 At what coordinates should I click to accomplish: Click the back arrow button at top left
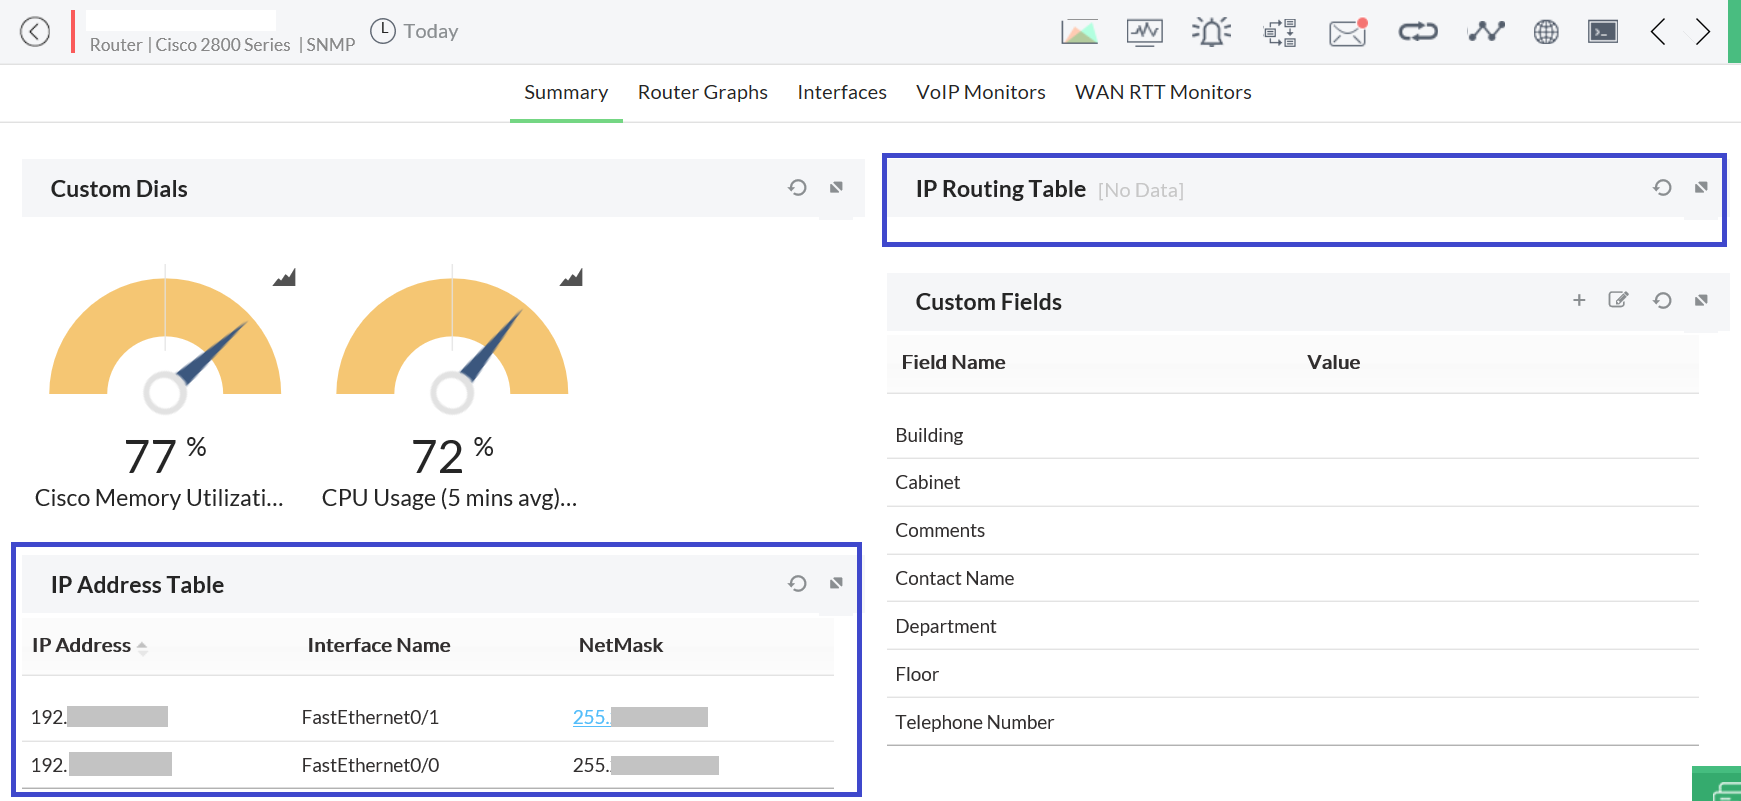click(x=35, y=32)
